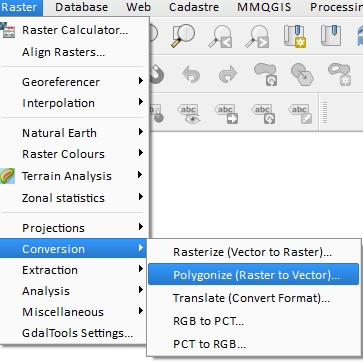
Task: Select the Simplify Feature tool
Action: click(x=302, y=74)
